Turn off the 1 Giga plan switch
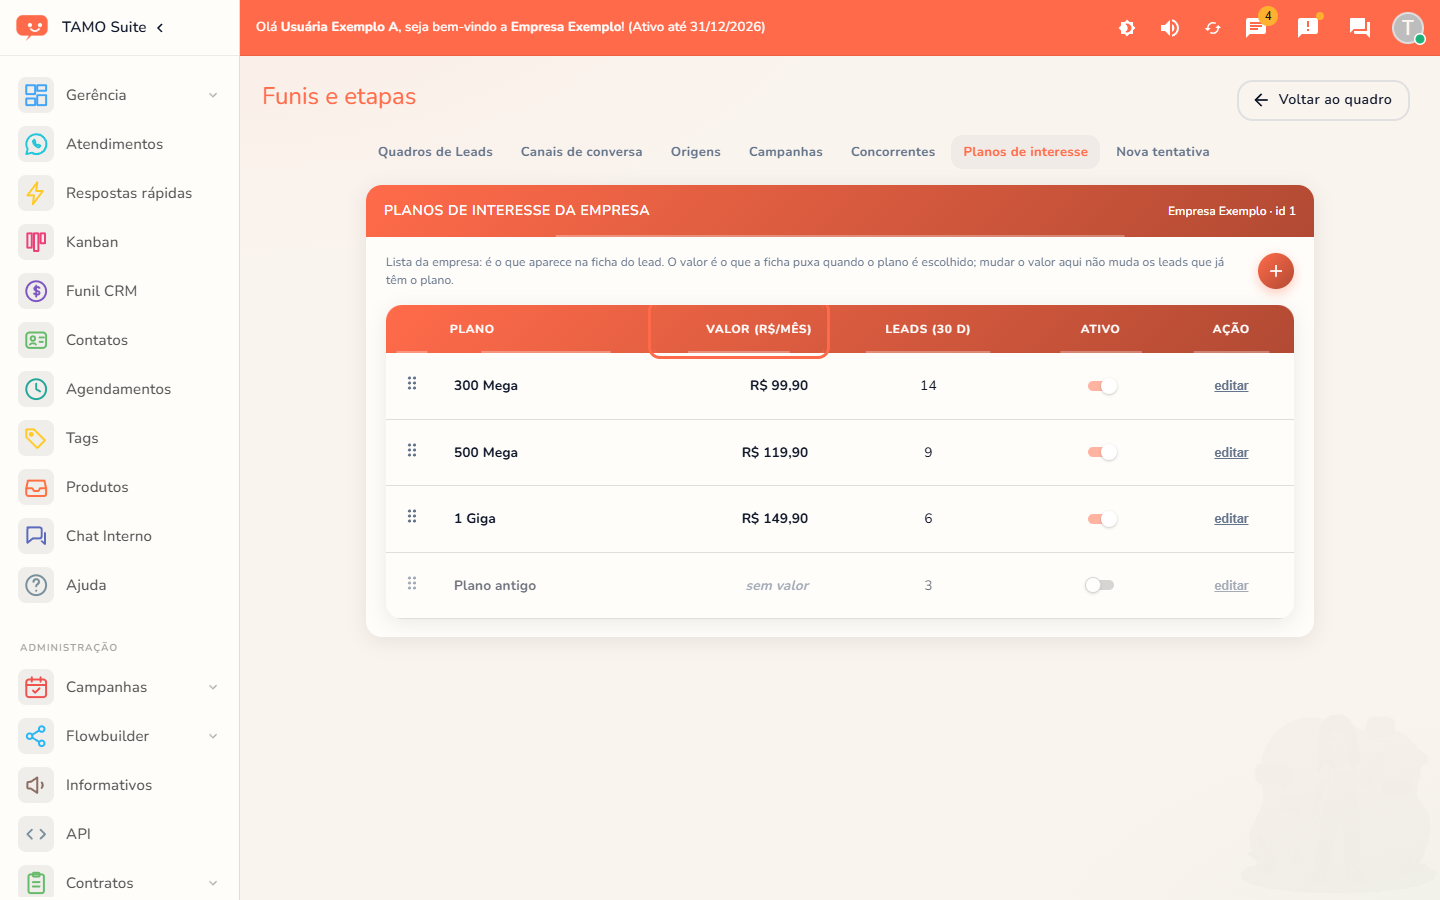Image resolution: width=1440 pixels, height=900 pixels. (x=1102, y=519)
